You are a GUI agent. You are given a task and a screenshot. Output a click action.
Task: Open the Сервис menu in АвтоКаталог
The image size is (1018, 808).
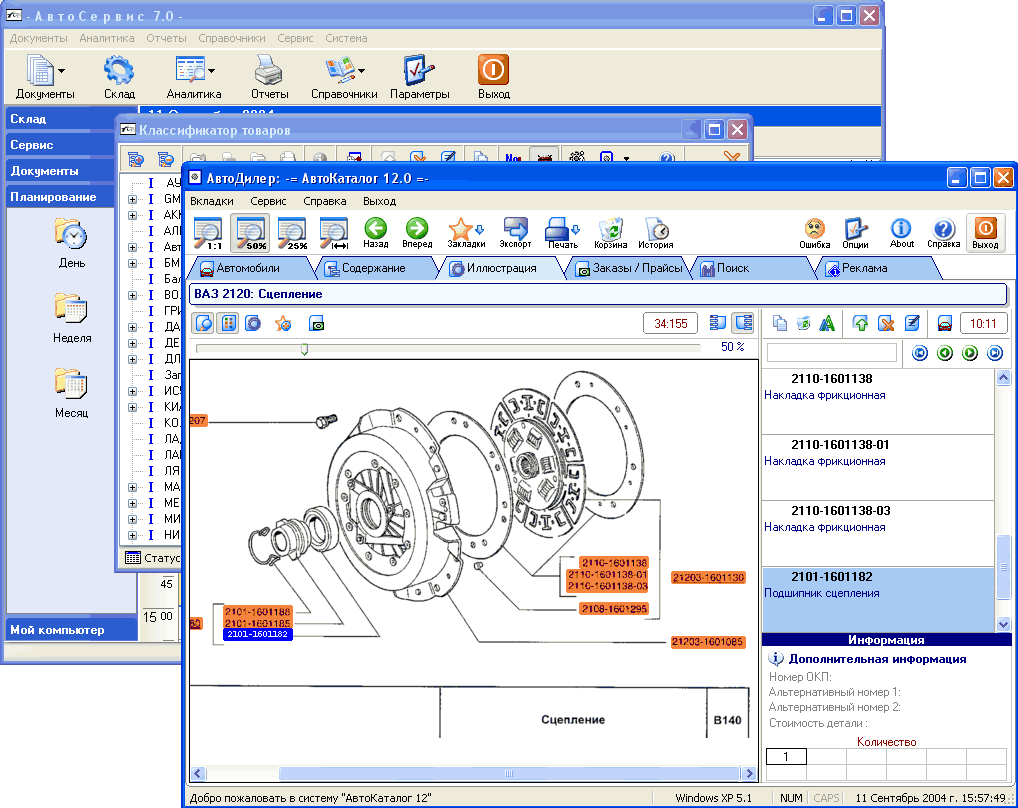(x=268, y=201)
